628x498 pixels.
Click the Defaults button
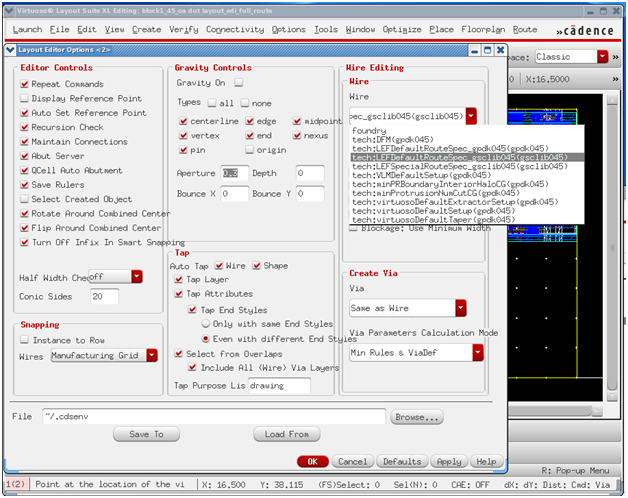pyautogui.click(x=401, y=462)
